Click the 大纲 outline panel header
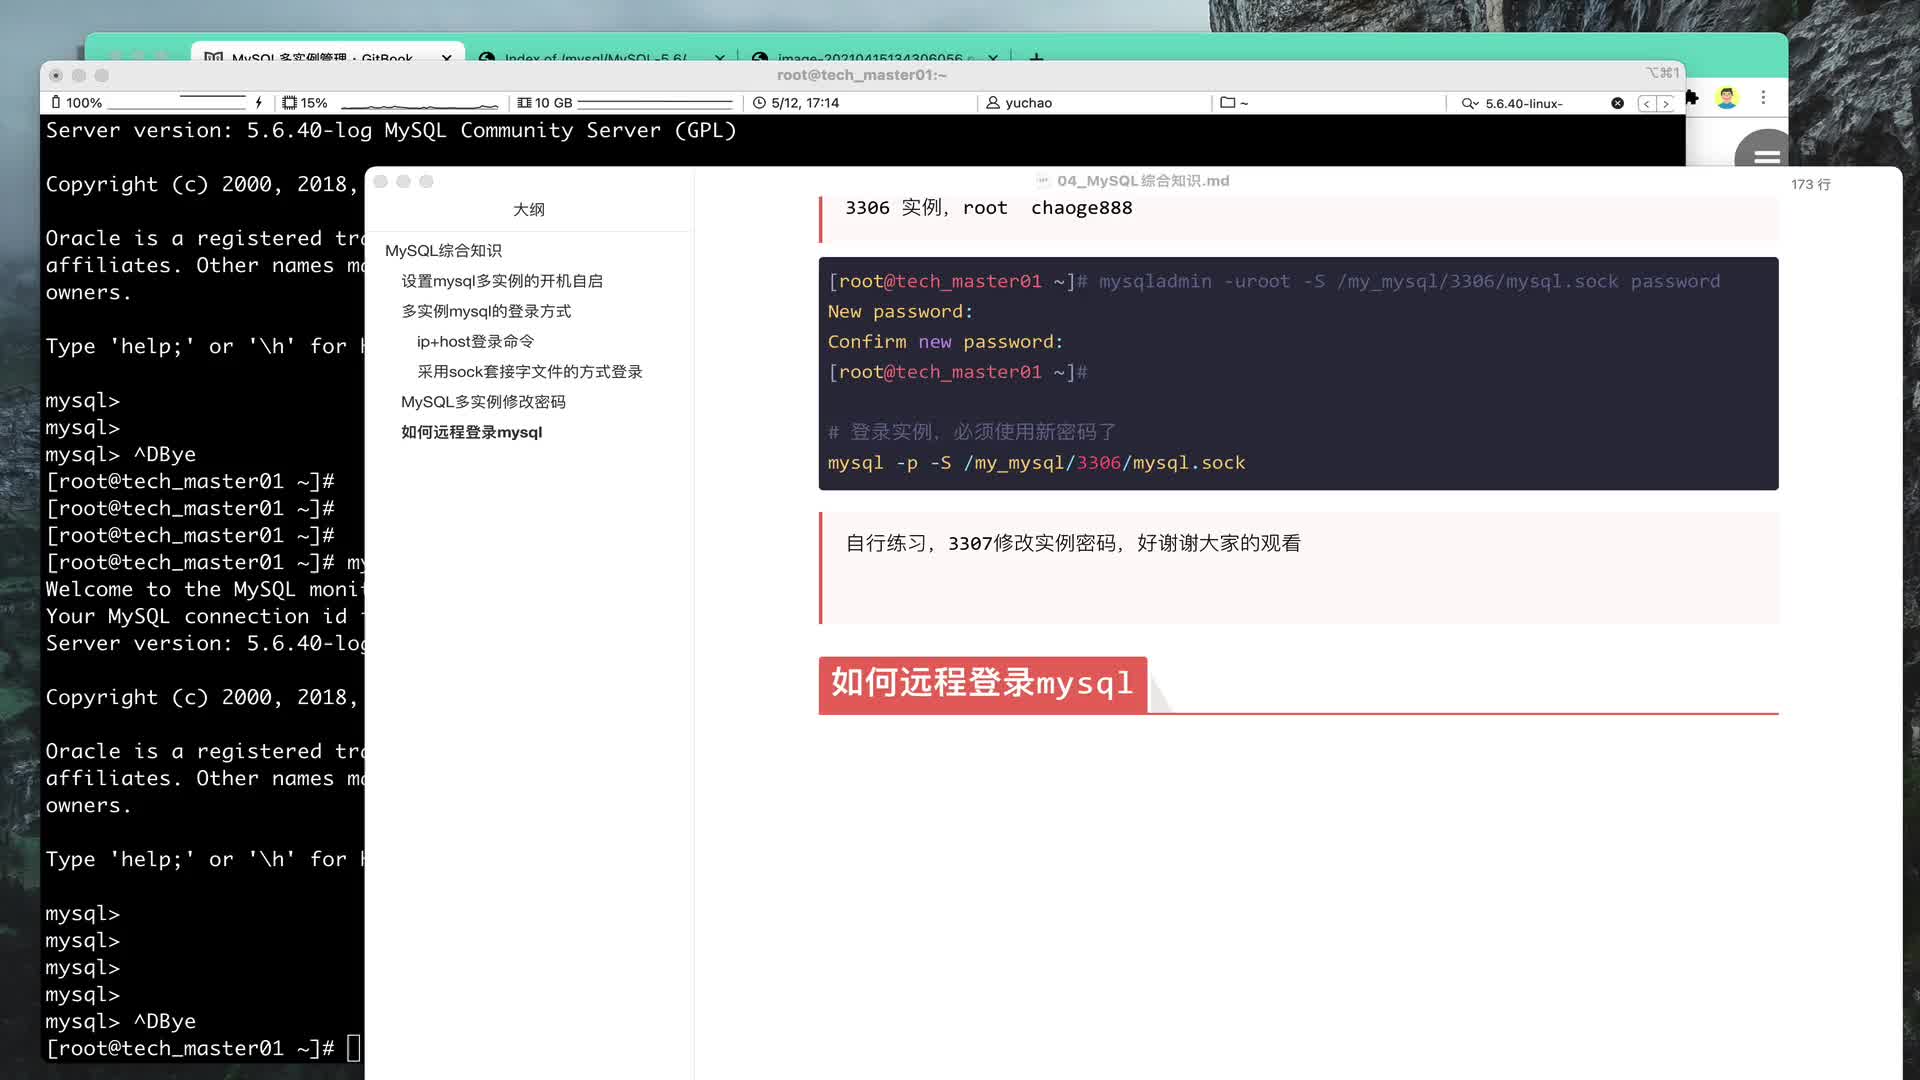The image size is (1920, 1080). click(x=528, y=209)
